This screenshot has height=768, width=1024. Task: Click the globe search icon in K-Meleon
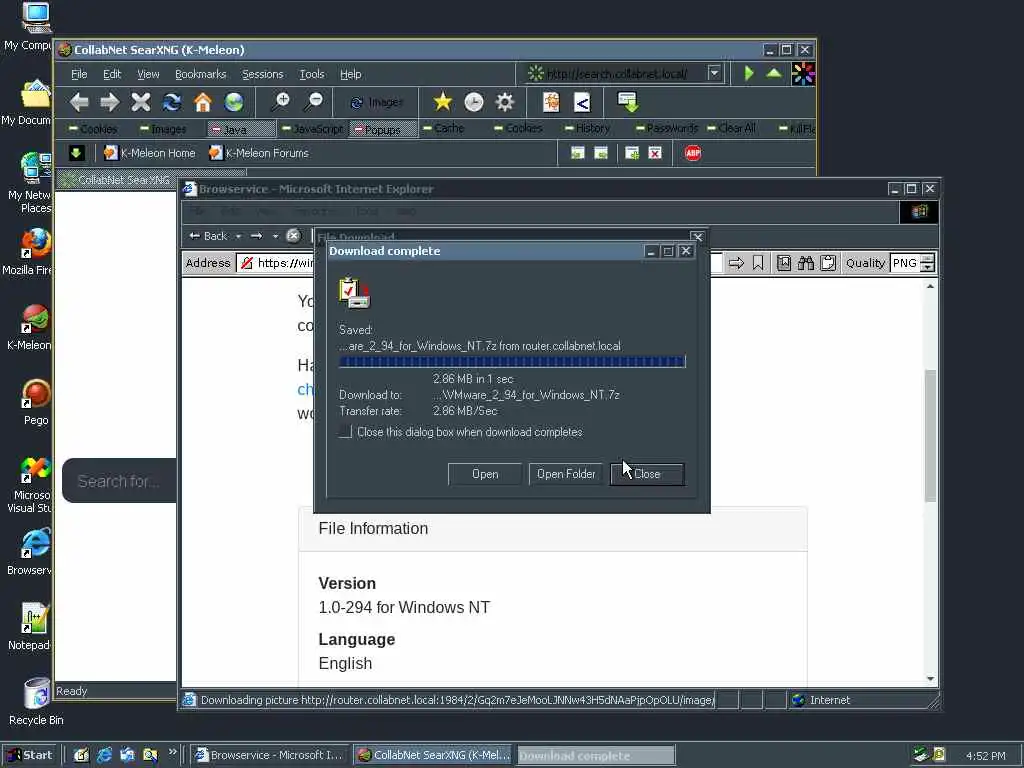(234, 102)
